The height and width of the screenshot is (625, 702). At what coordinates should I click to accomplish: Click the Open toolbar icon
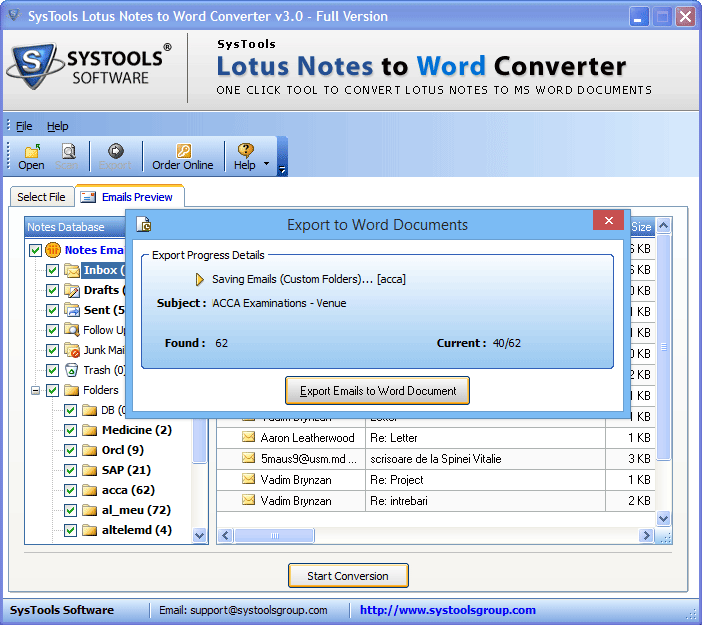click(31, 151)
